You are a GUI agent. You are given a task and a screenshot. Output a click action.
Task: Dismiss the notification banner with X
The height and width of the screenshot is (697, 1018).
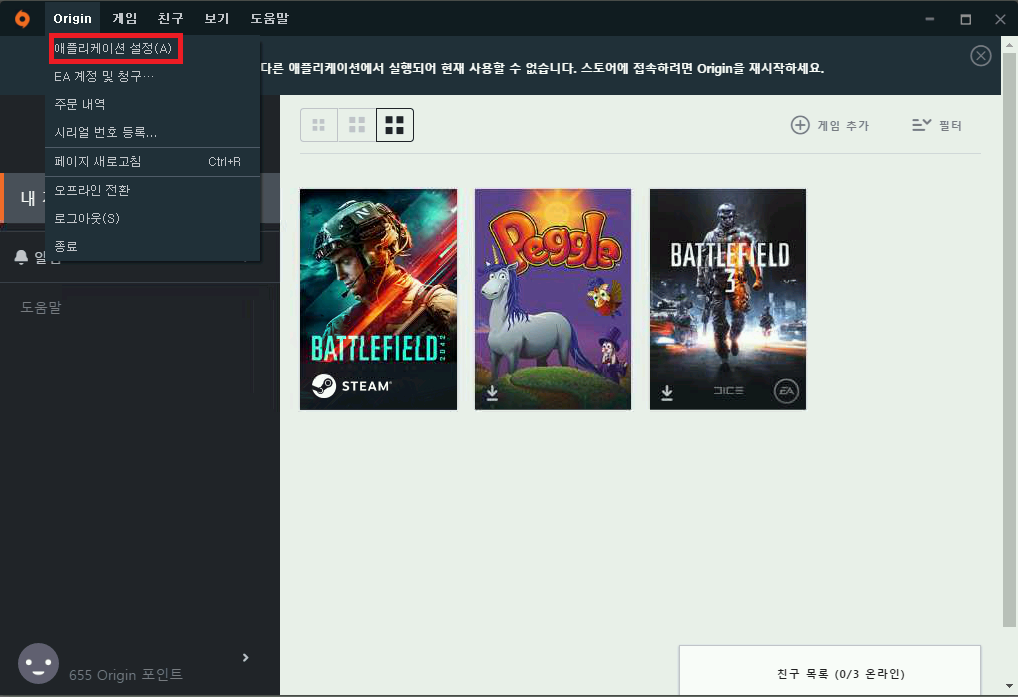click(x=980, y=56)
